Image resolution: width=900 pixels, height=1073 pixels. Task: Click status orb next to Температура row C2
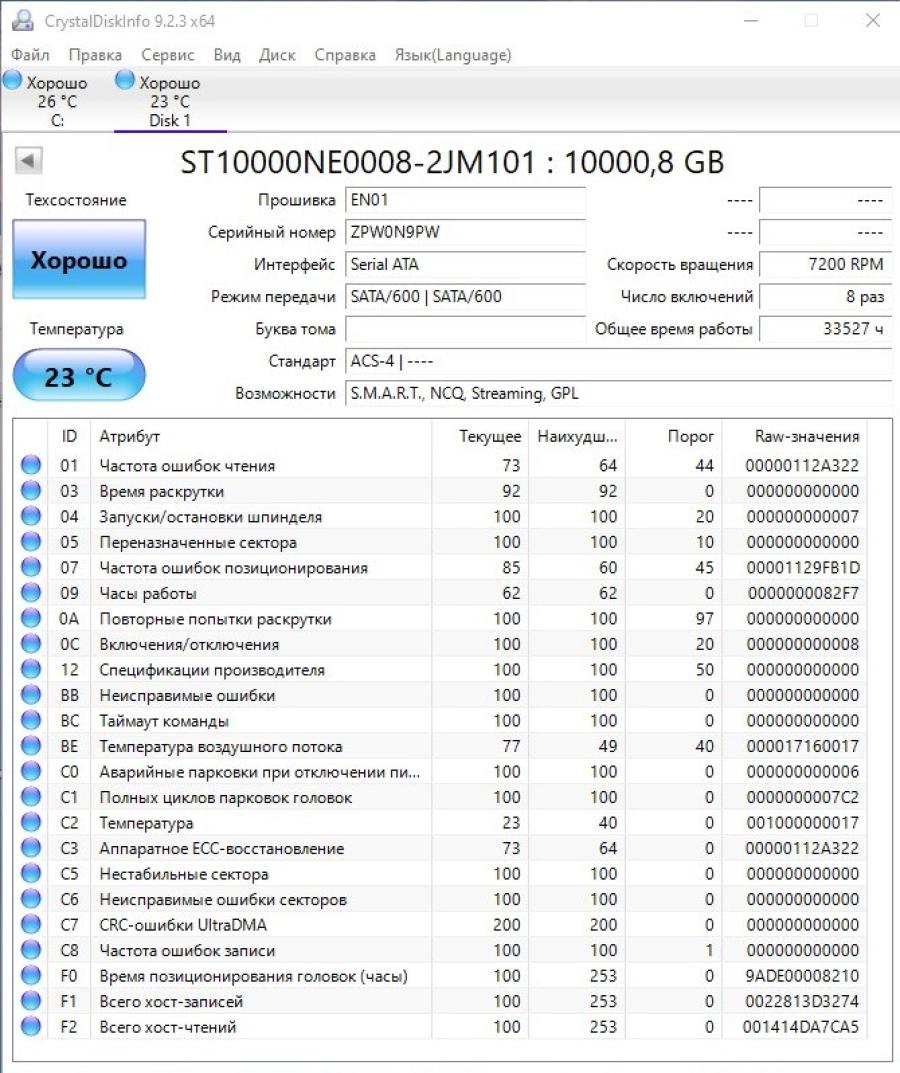coord(31,823)
